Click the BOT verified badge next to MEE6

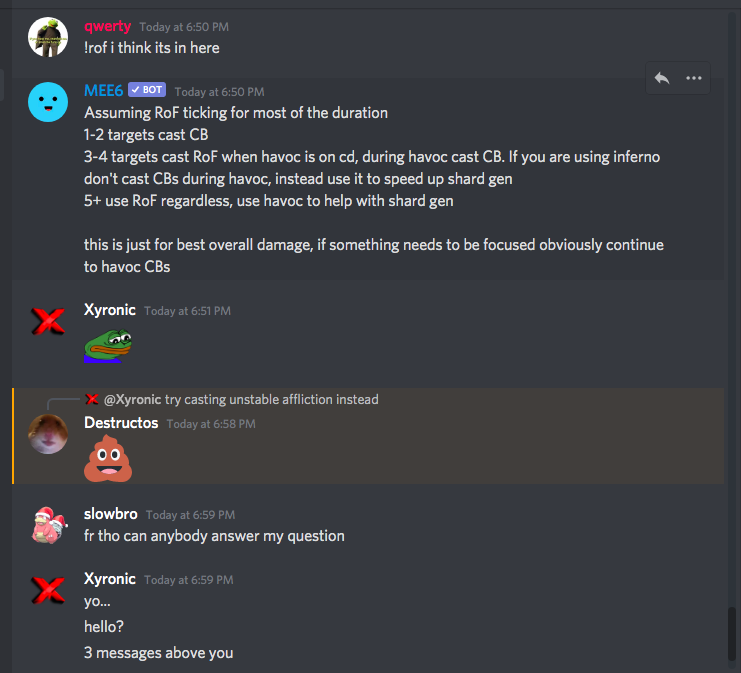point(147,90)
